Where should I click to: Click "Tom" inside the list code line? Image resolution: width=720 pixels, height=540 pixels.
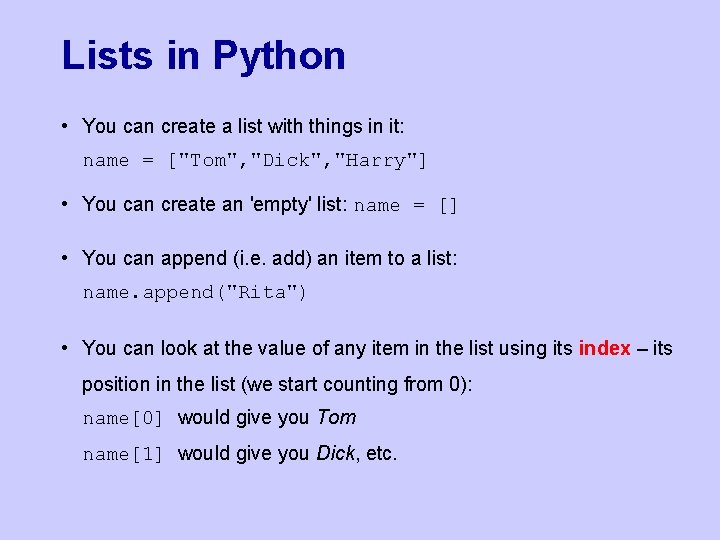point(207,160)
